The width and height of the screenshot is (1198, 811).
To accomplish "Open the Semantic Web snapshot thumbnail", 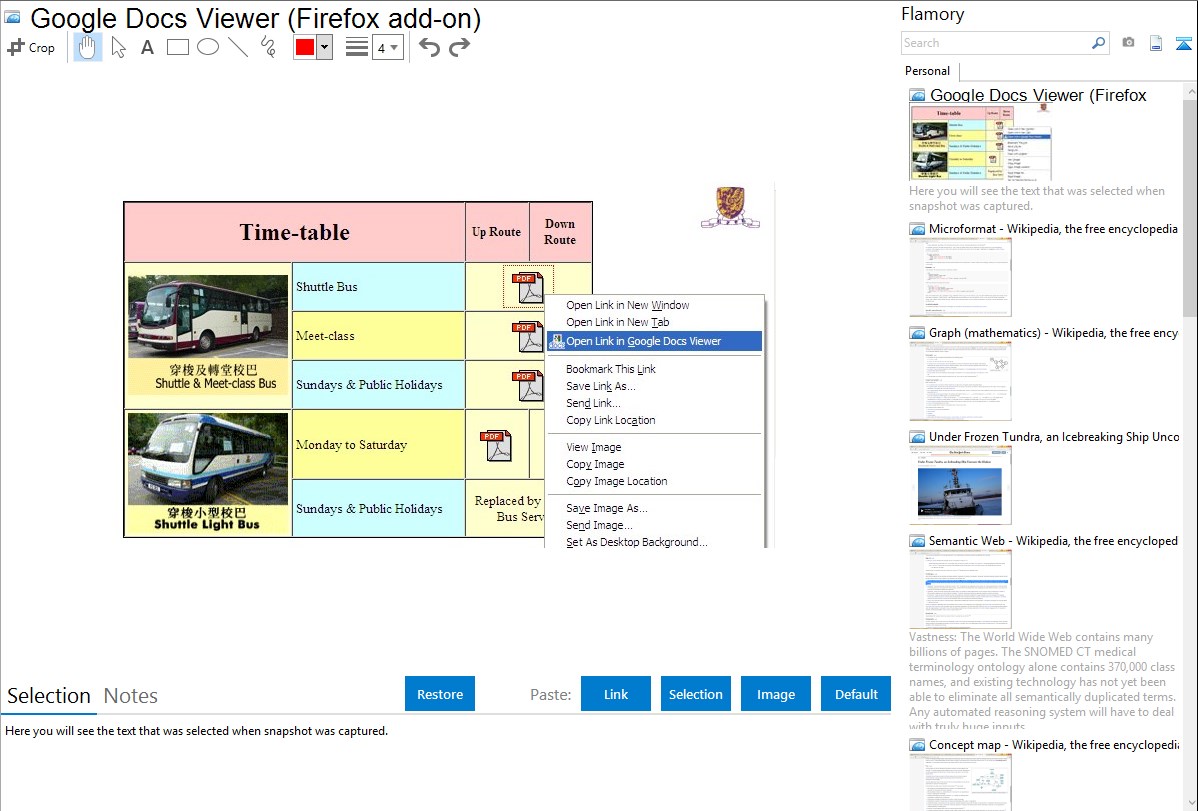I will pyautogui.click(x=960, y=589).
